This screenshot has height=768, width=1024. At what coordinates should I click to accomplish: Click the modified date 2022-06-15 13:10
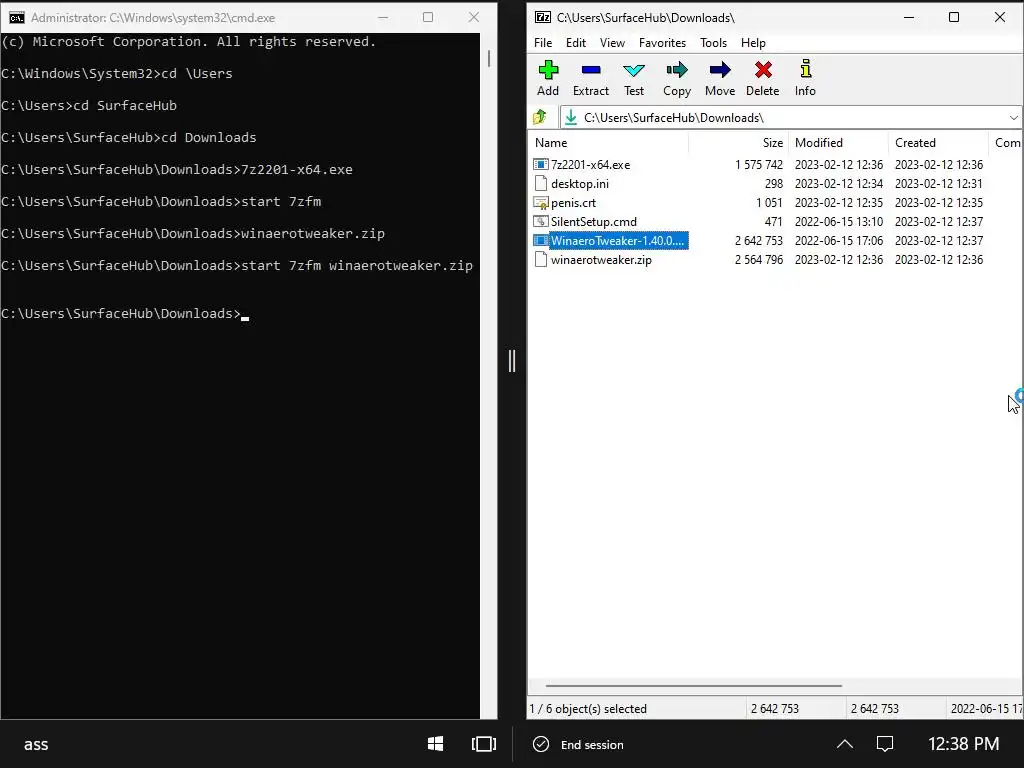(x=839, y=221)
